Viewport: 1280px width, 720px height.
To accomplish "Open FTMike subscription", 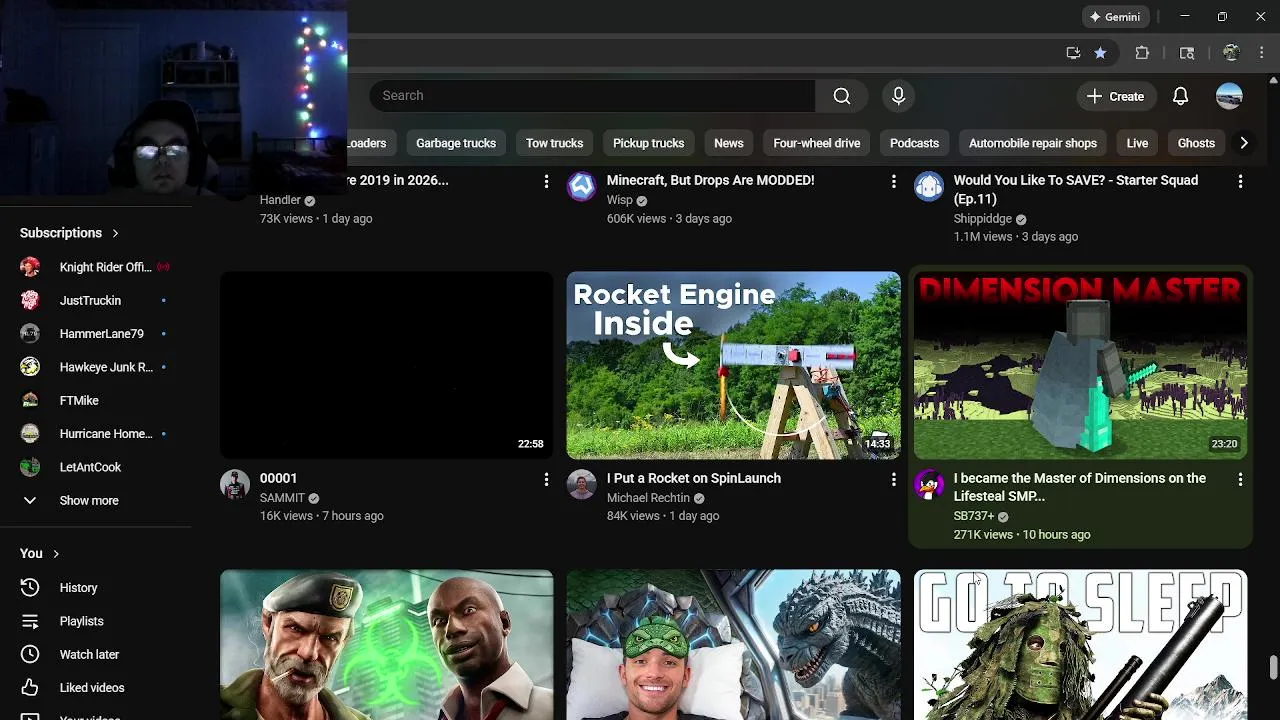I will (95, 401).
